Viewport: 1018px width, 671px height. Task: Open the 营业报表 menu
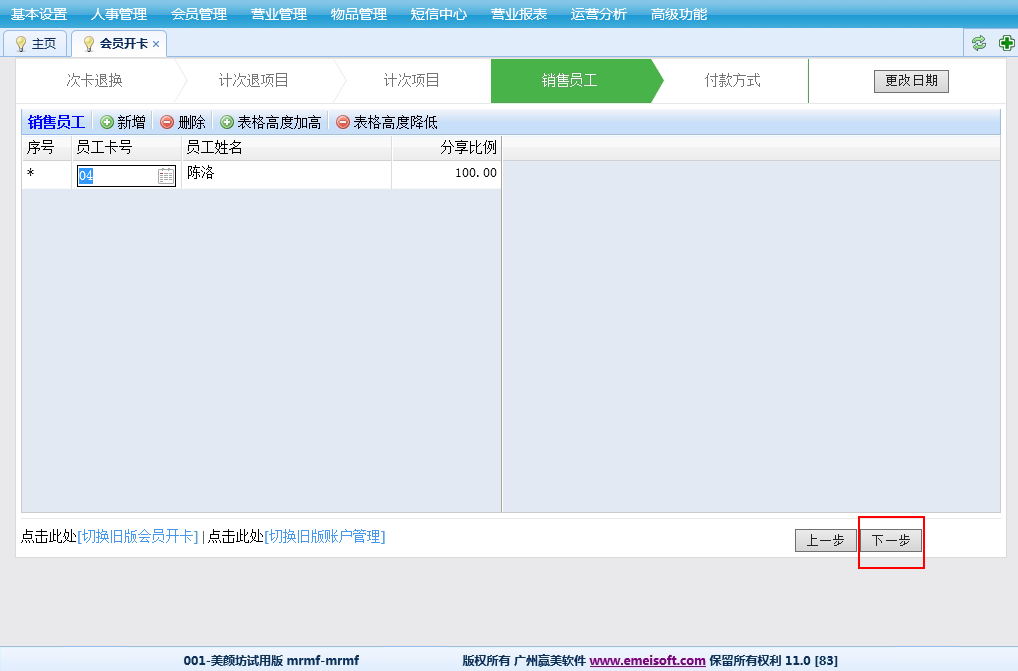pos(519,14)
